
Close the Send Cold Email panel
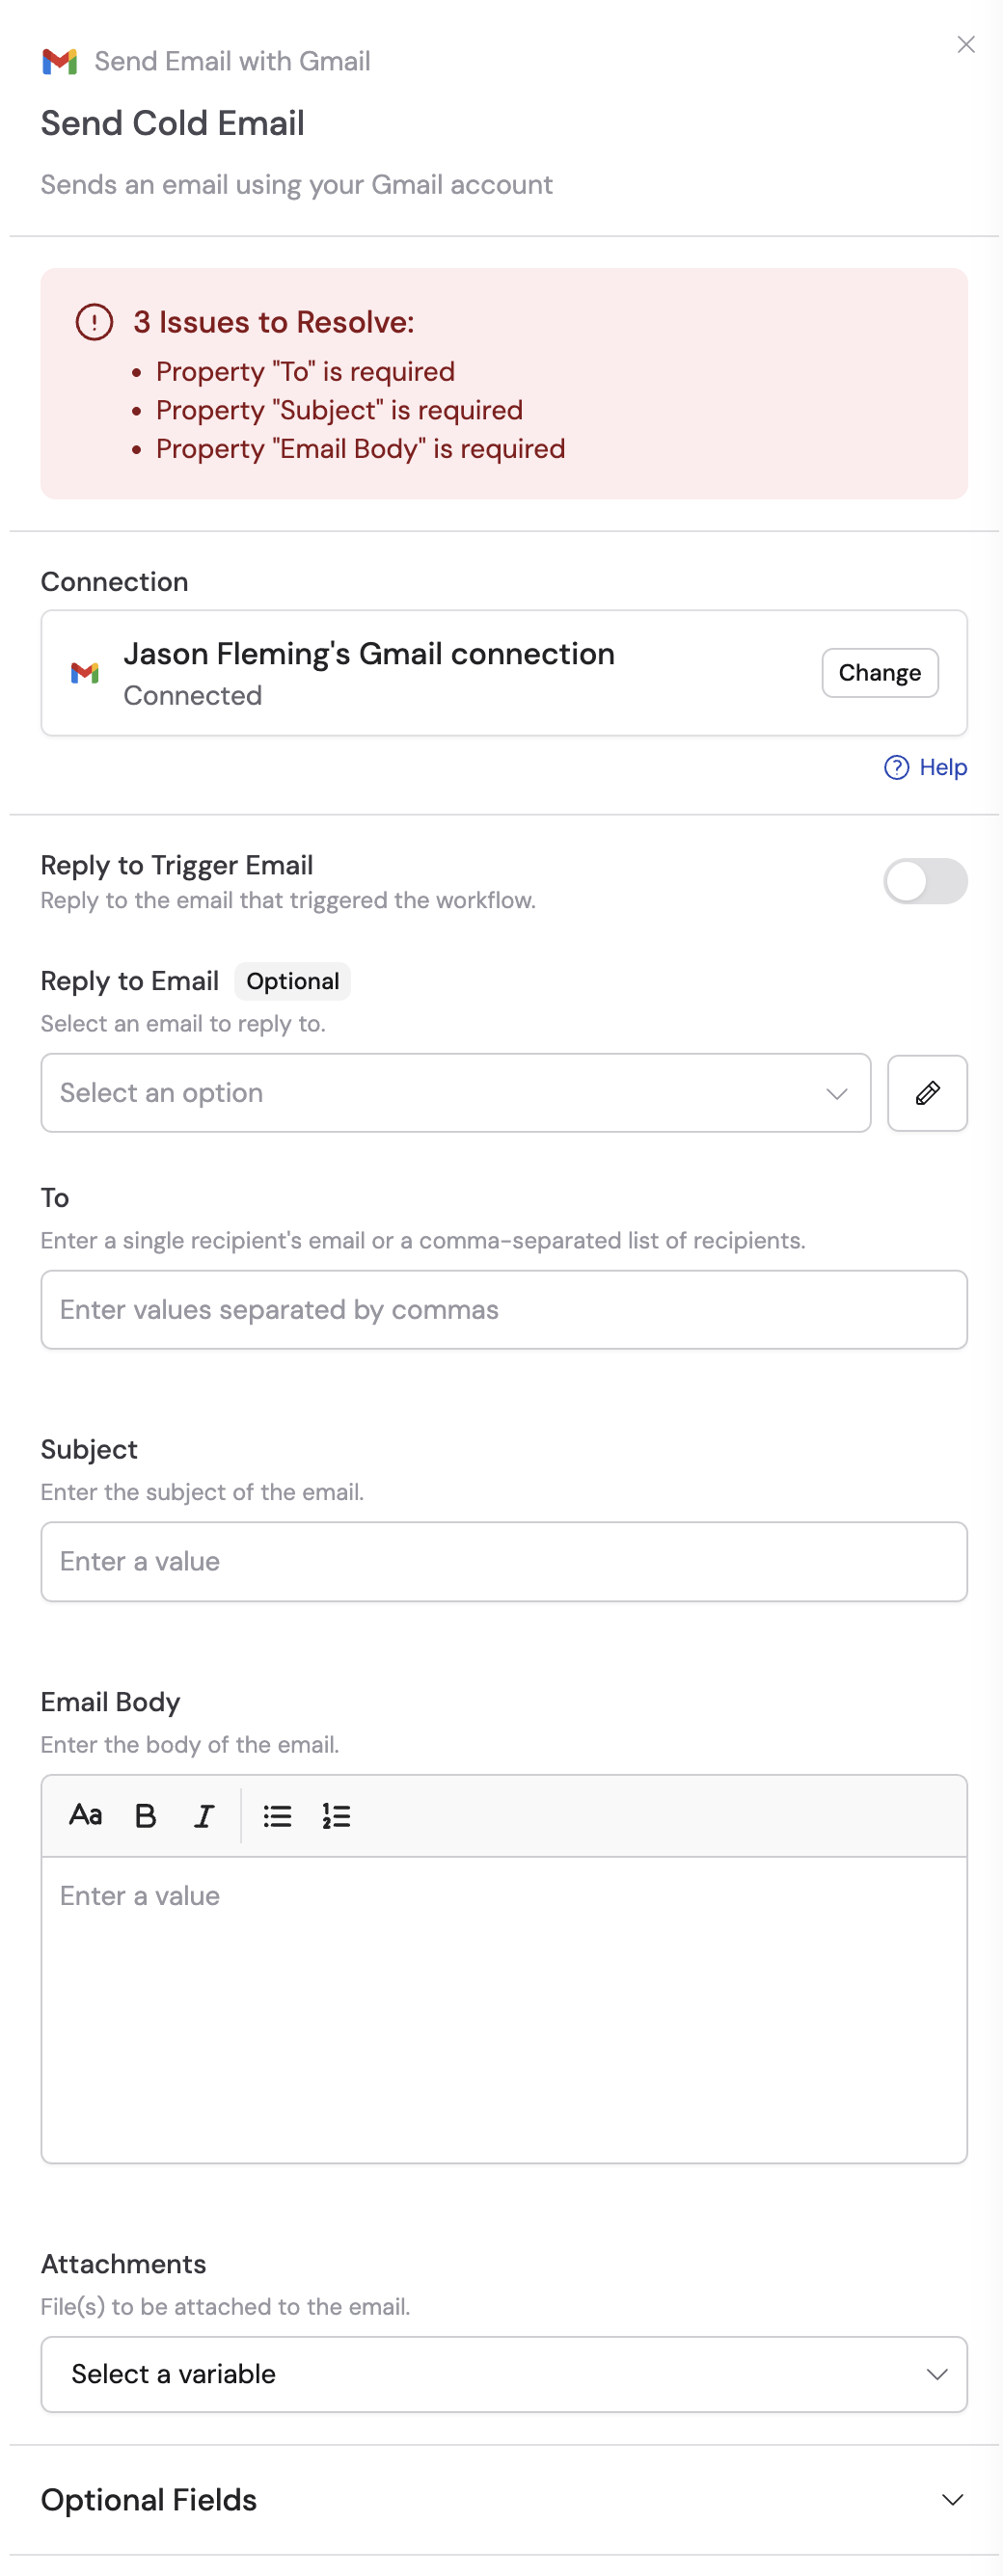coord(965,44)
